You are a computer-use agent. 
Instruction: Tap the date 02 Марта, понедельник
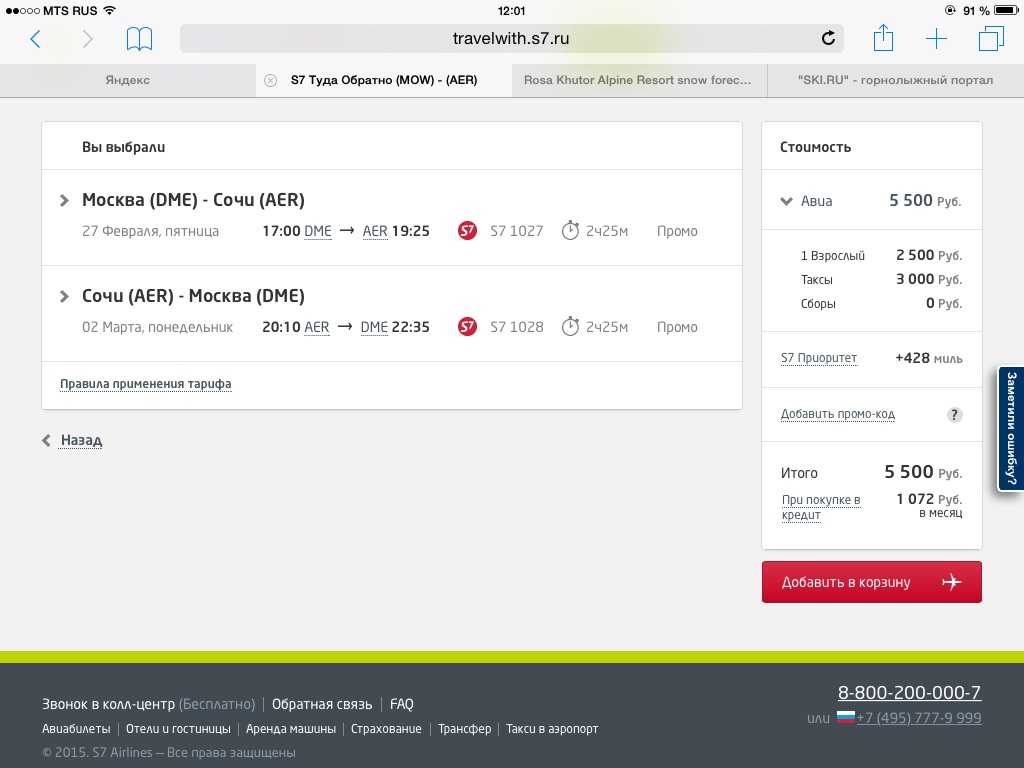[157, 327]
